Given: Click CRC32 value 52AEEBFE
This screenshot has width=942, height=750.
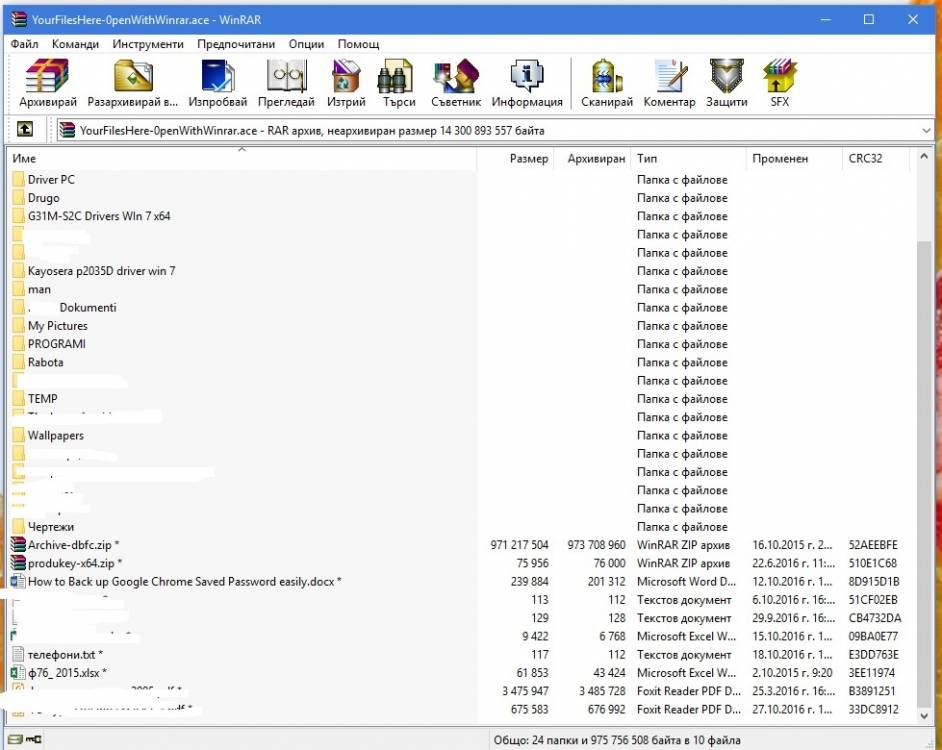Looking at the screenshot, I should click(x=873, y=544).
